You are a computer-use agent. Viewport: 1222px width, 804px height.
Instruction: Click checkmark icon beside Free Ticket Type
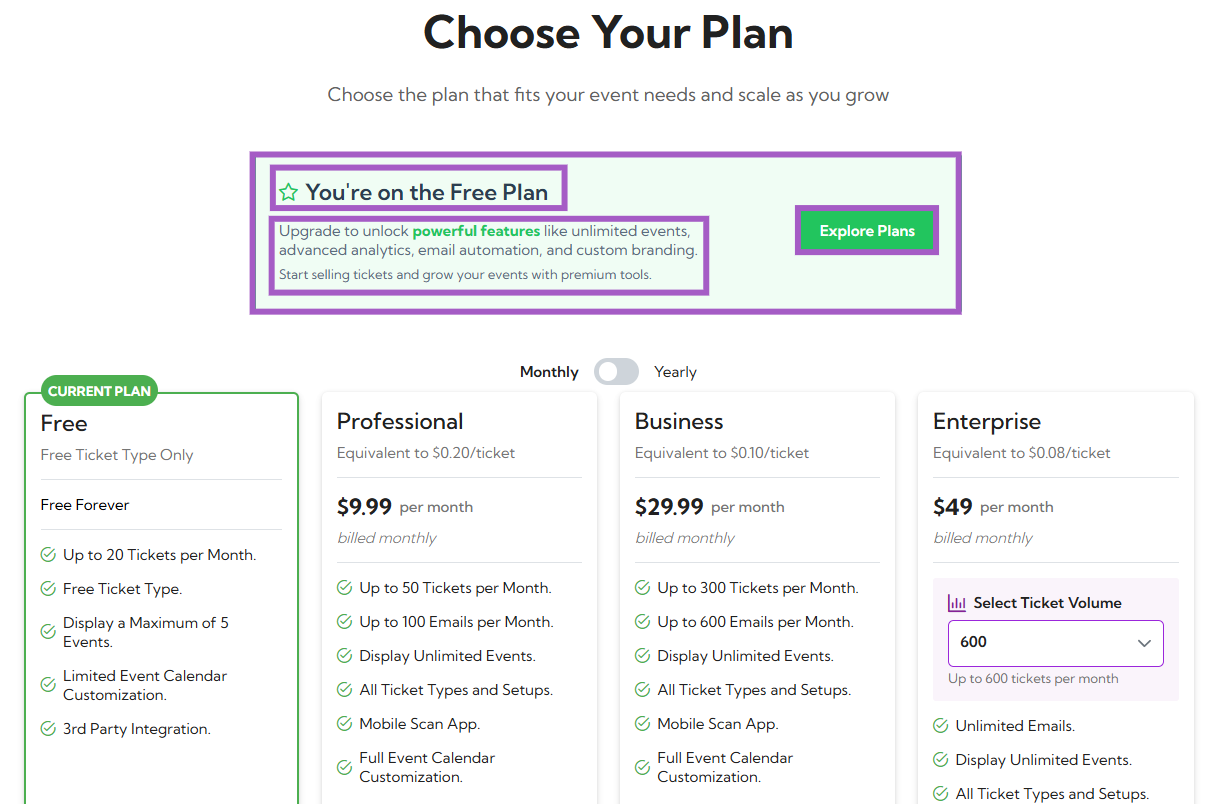point(48,589)
